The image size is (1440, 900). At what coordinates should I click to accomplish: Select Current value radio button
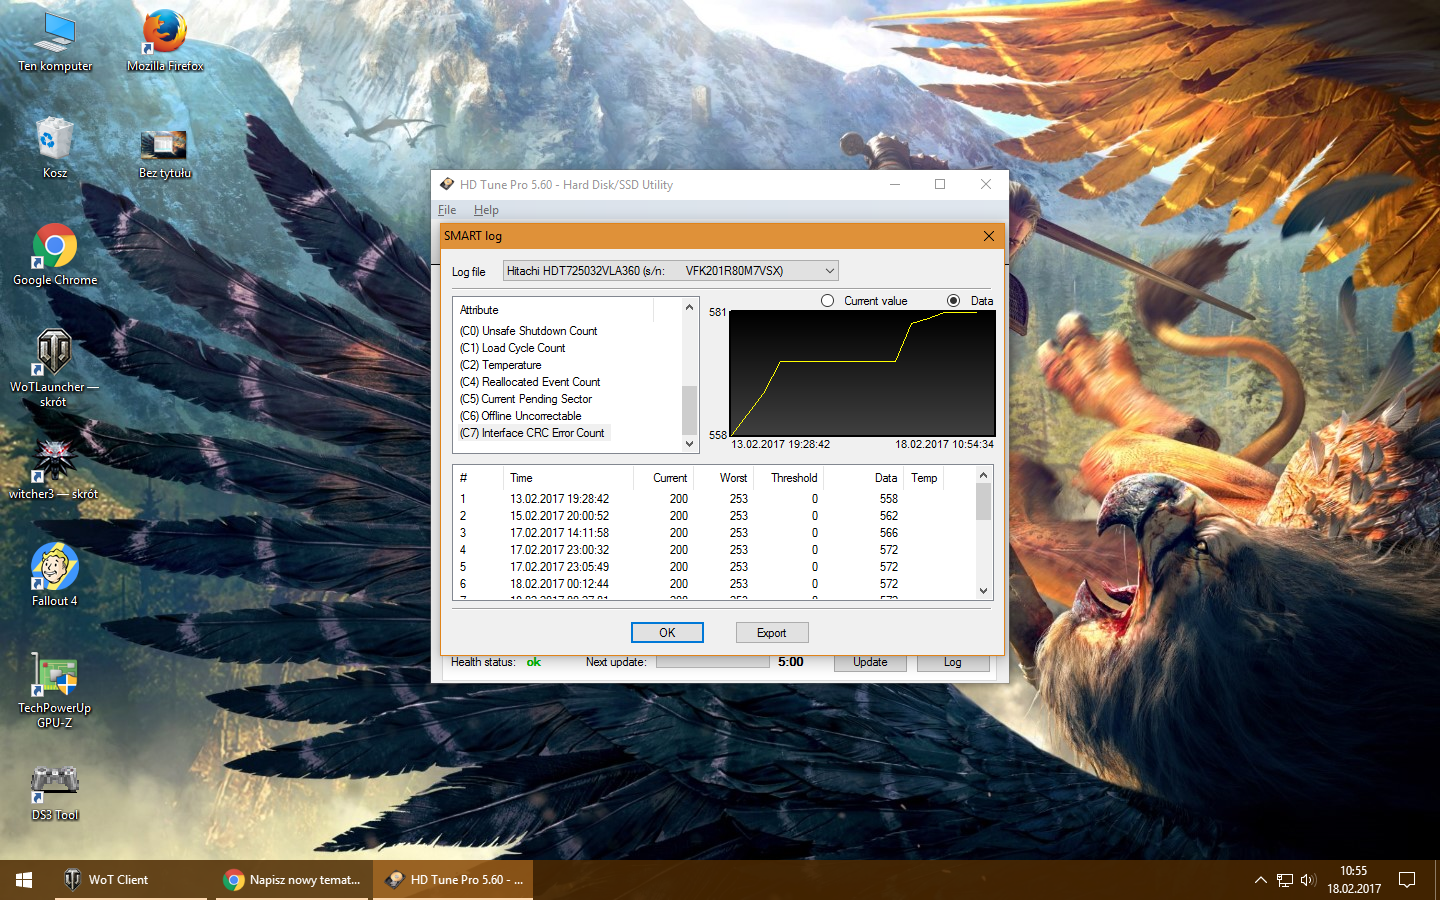coord(827,301)
